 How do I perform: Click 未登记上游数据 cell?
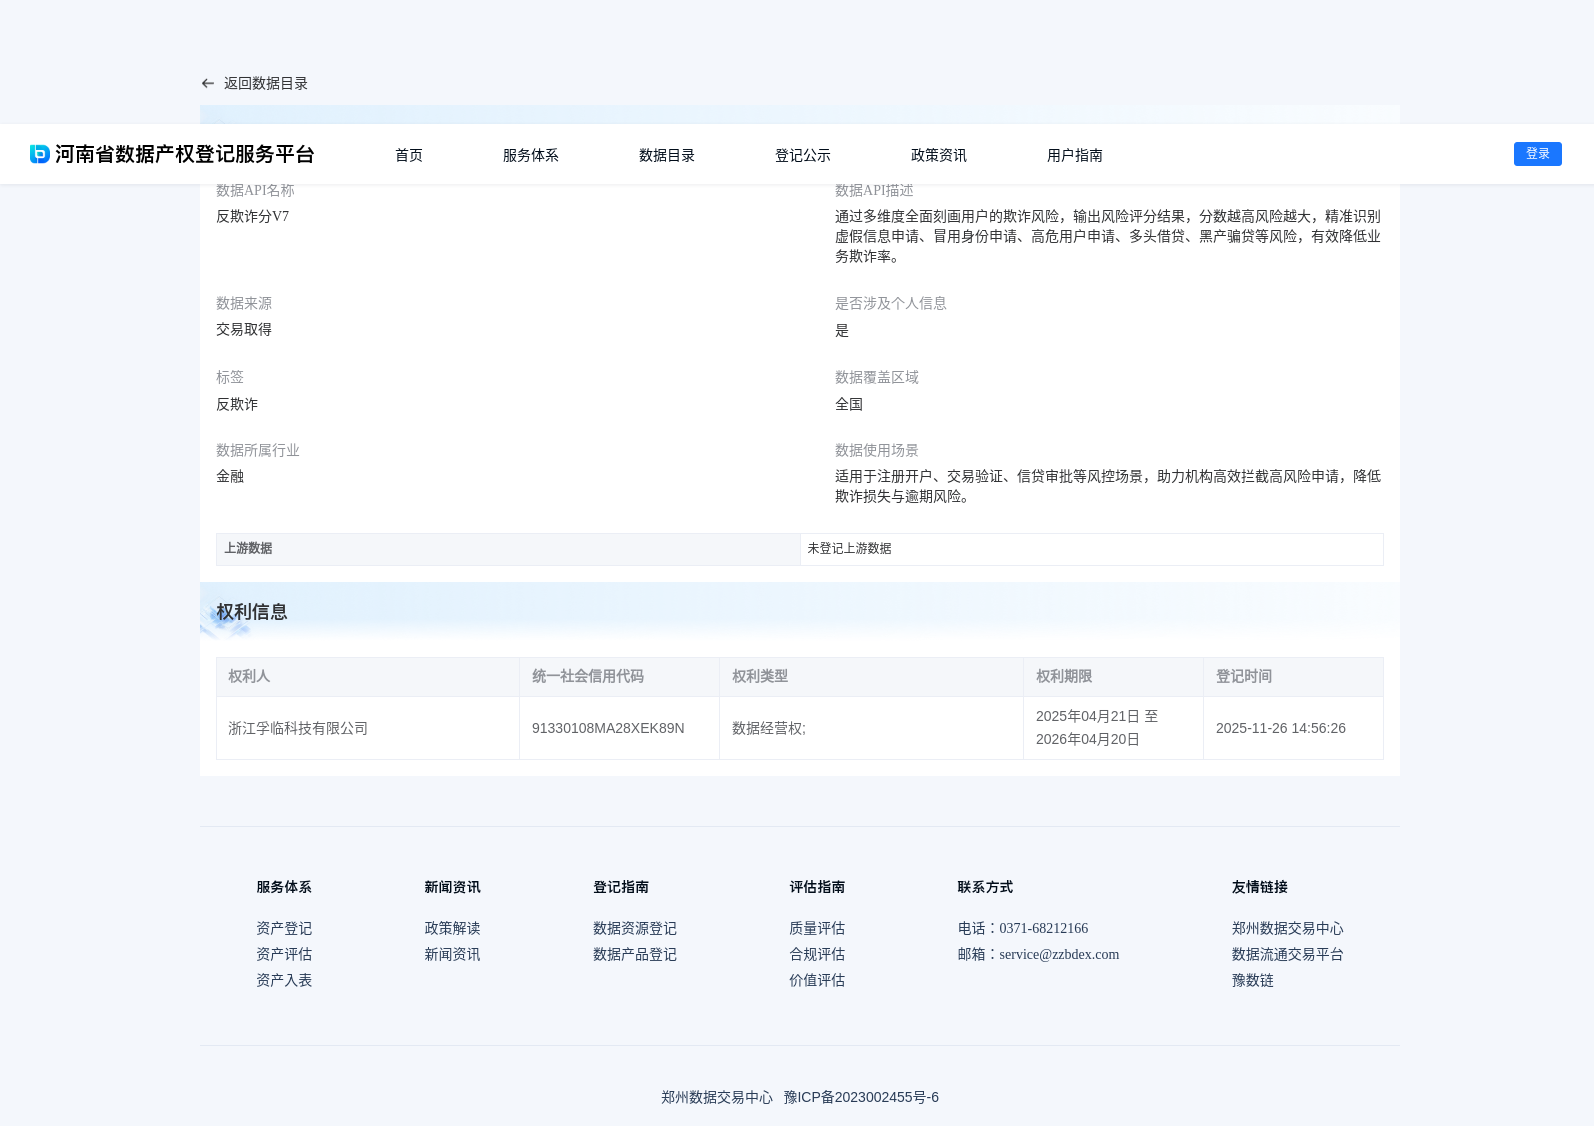tap(1092, 549)
